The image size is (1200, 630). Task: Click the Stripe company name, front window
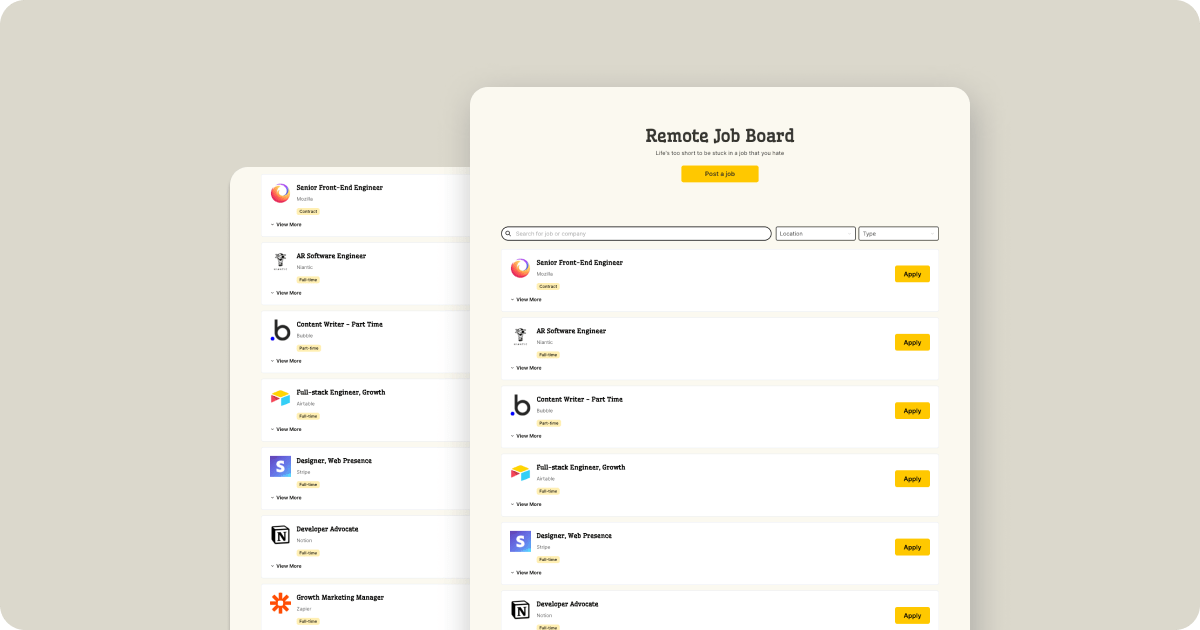coord(544,547)
